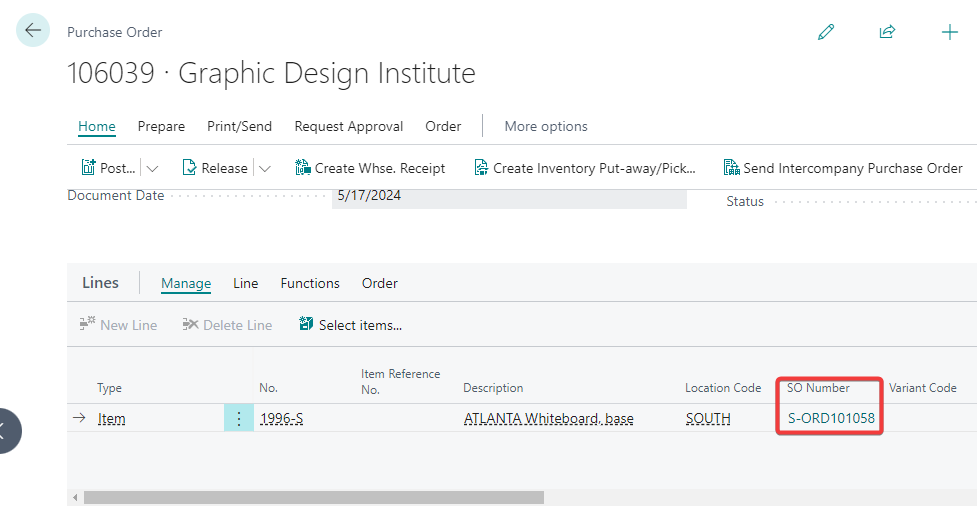Click Send Intercompany Purchase Order
The width and height of the screenshot is (977, 525).
pos(843,168)
